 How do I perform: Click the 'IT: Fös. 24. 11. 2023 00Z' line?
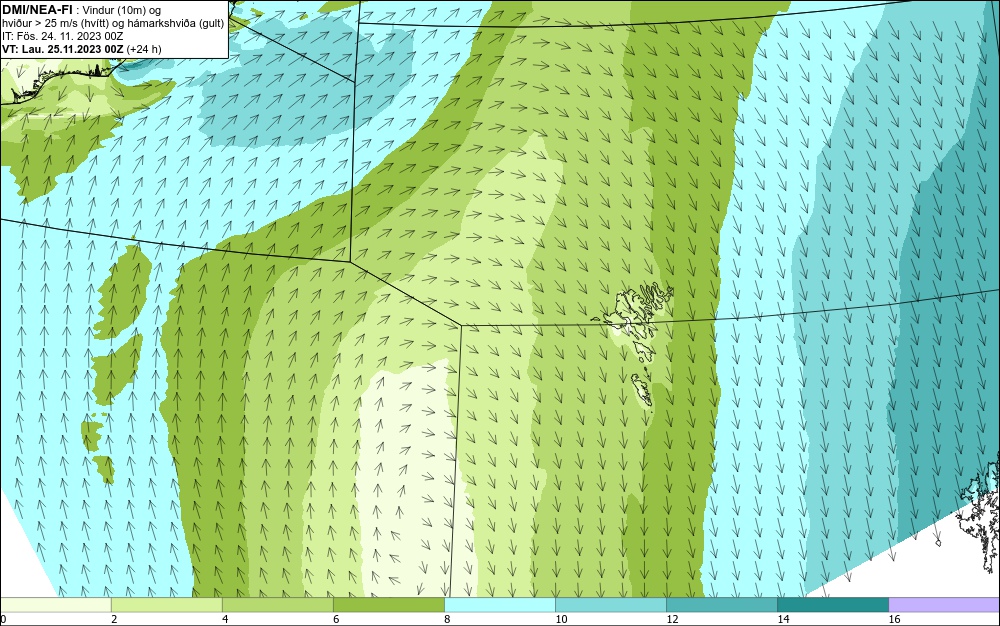click(62, 36)
